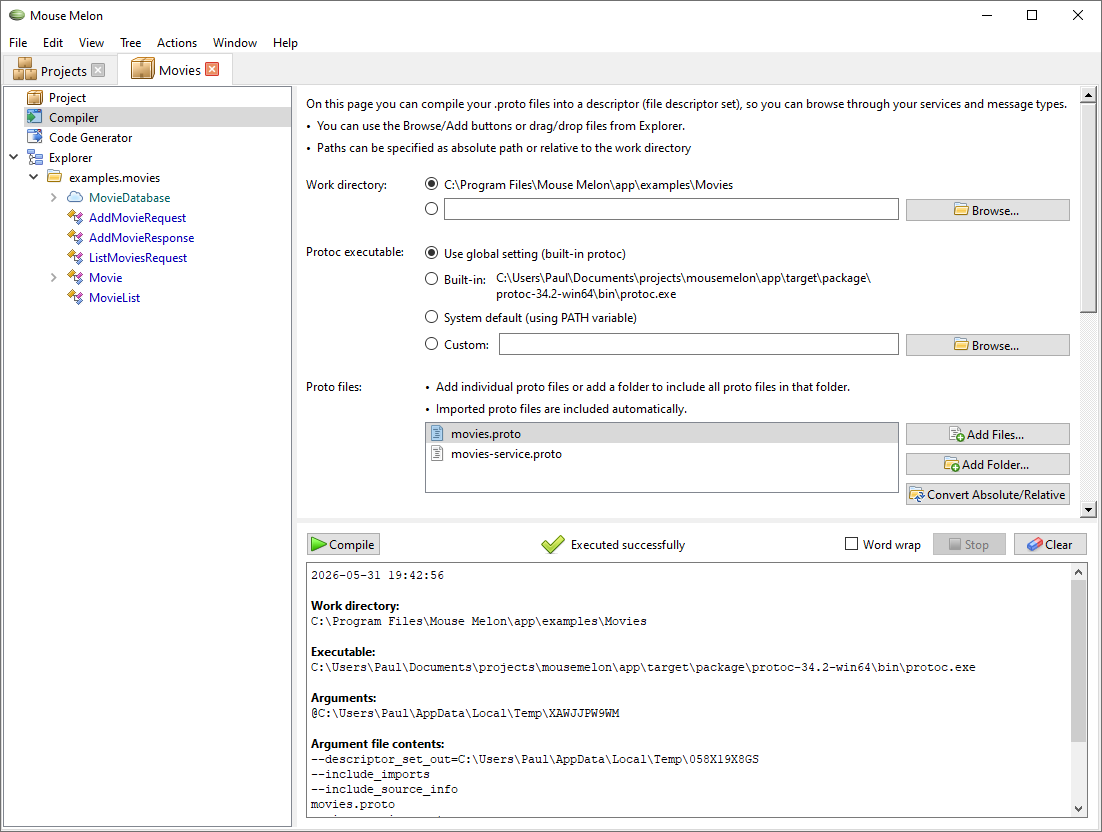The width and height of the screenshot is (1102, 832).
Task: Collapse the examples.movies package node
Action: pyautogui.click(x=33, y=177)
